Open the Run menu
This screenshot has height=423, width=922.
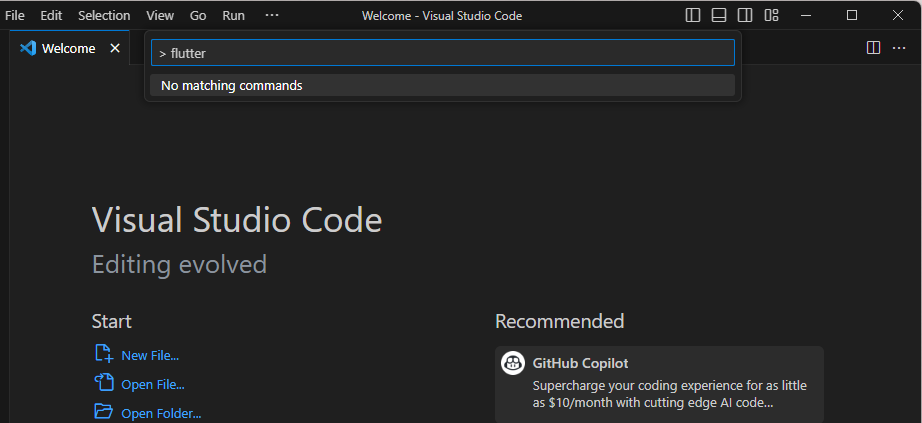[x=233, y=16]
